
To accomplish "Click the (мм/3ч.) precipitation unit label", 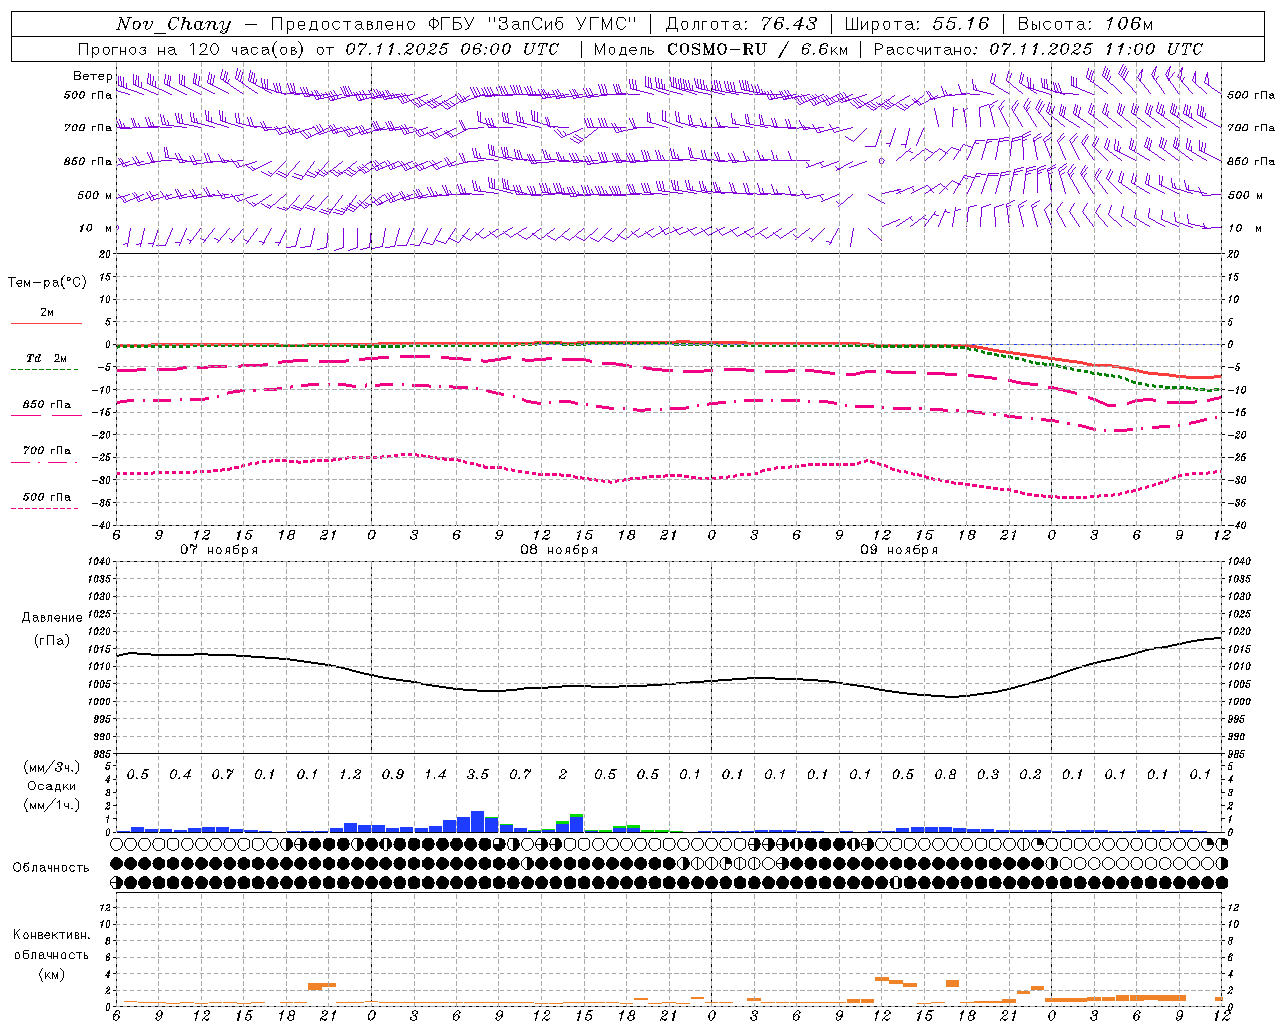I will [52, 767].
